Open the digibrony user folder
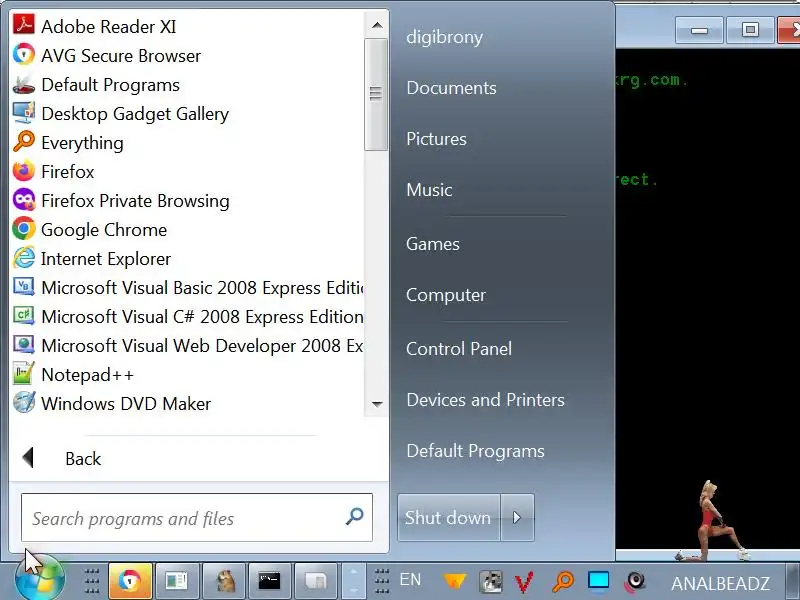Viewport: 800px width, 600px height. coord(444,37)
